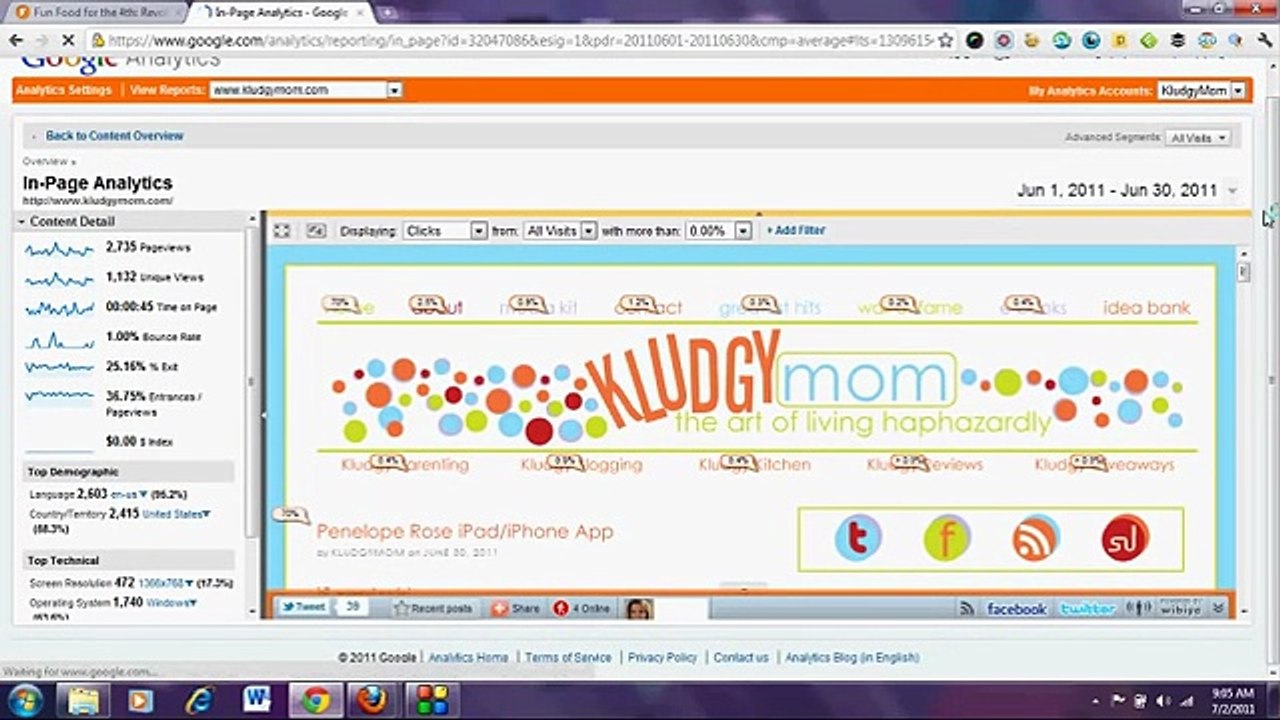
Task: Collapse the Content Detail panel
Action: click(x=21, y=222)
